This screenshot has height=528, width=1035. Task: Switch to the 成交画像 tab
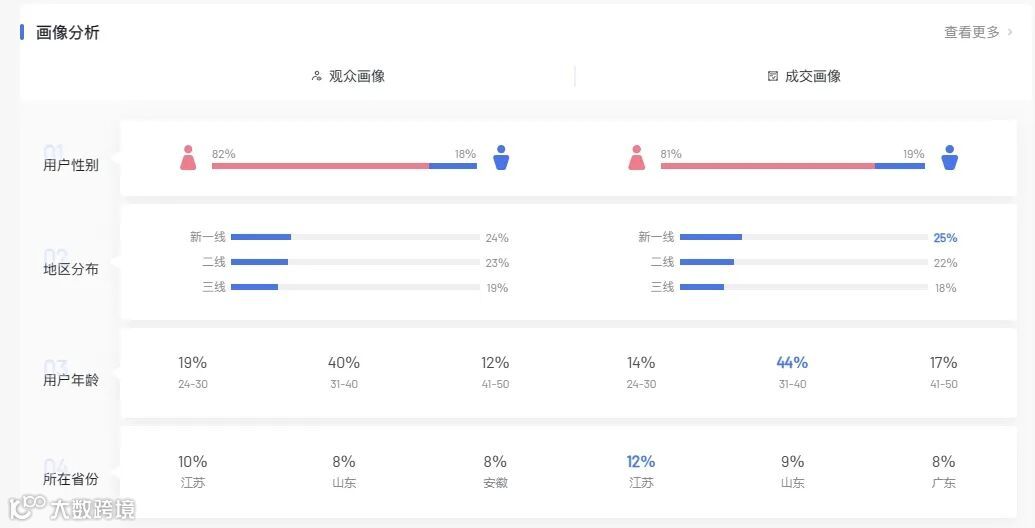click(x=812, y=76)
